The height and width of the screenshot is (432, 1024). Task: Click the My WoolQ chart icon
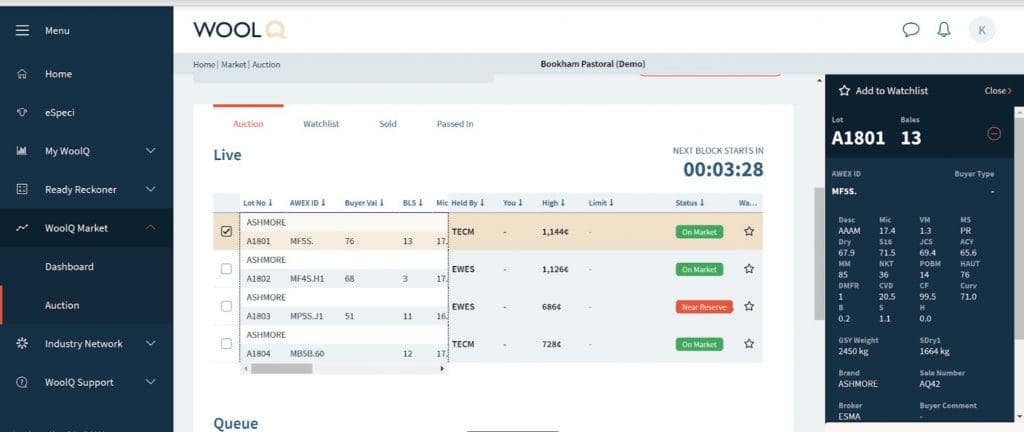22,151
